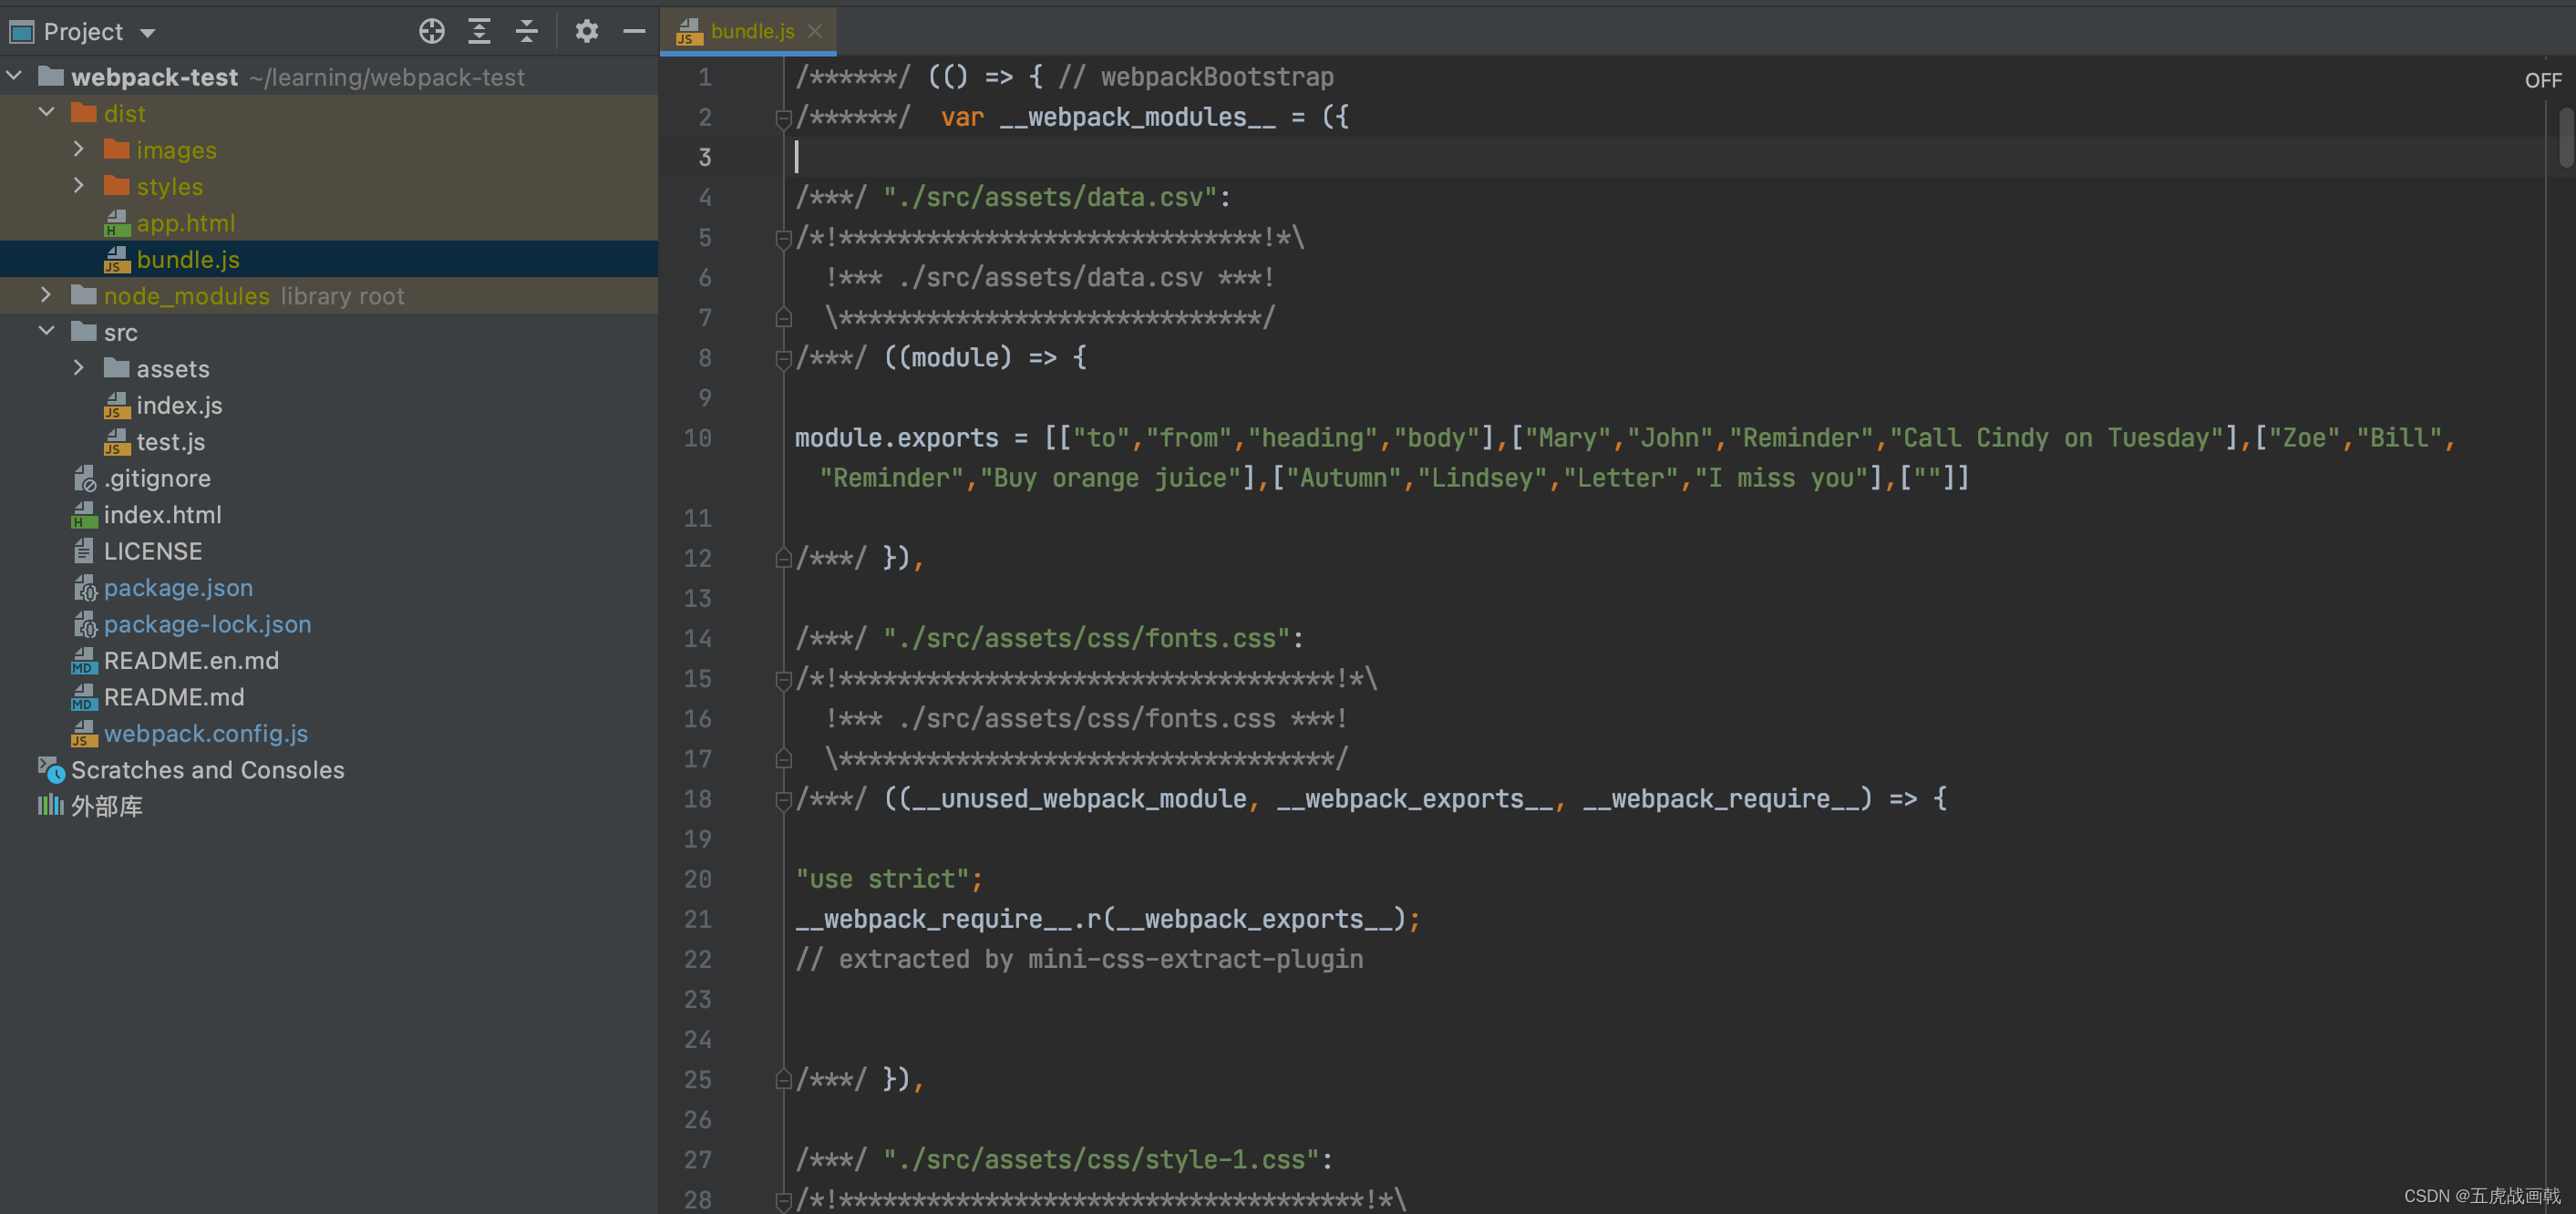Click line number 10 in the gutter
Image resolution: width=2576 pixels, height=1214 pixels.
point(697,438)
